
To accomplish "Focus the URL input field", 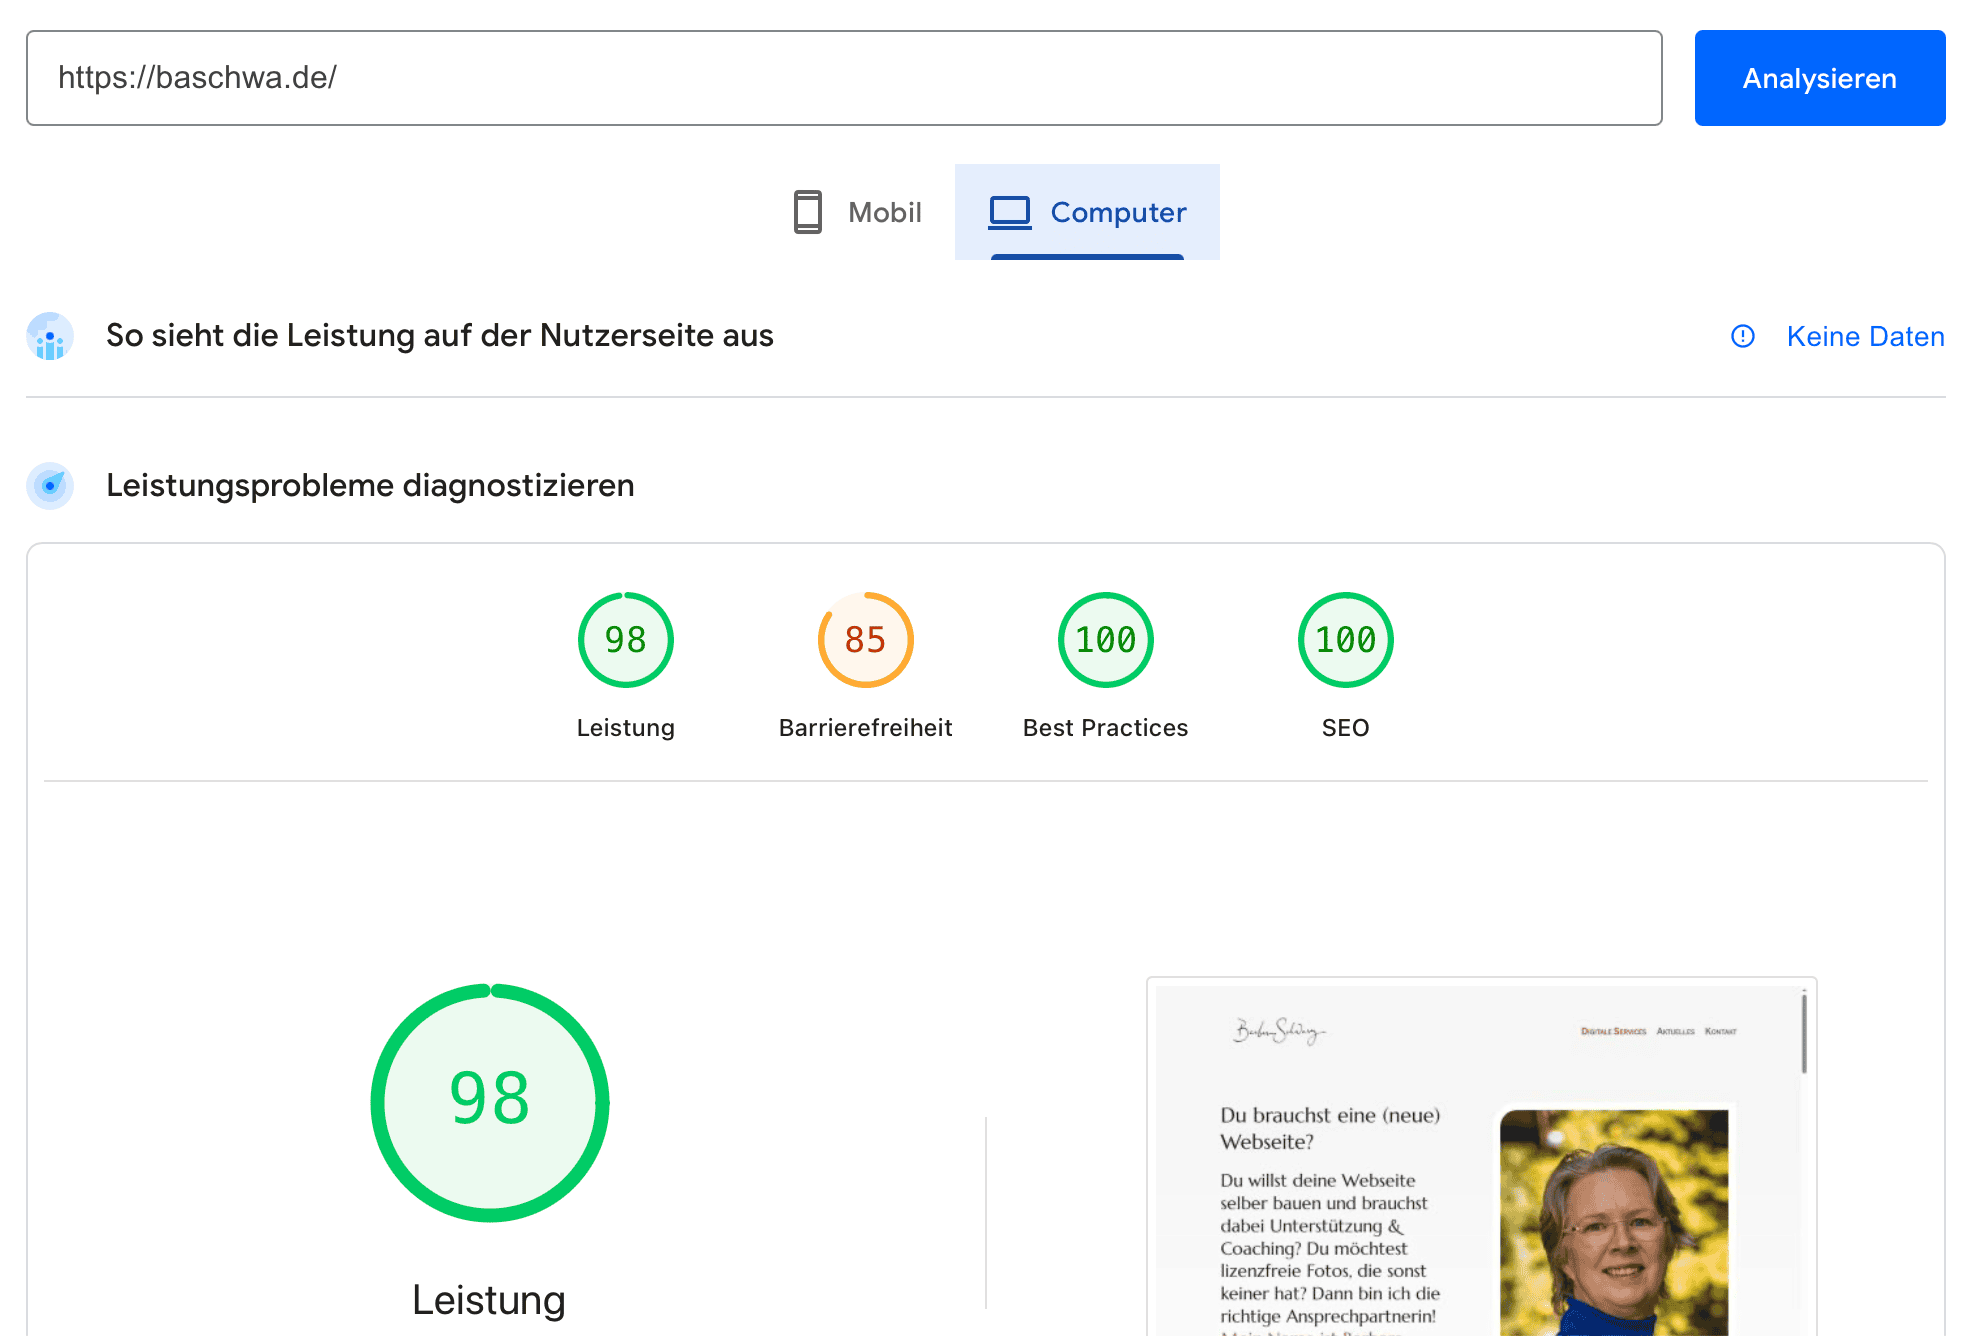I will pos(843,78).
